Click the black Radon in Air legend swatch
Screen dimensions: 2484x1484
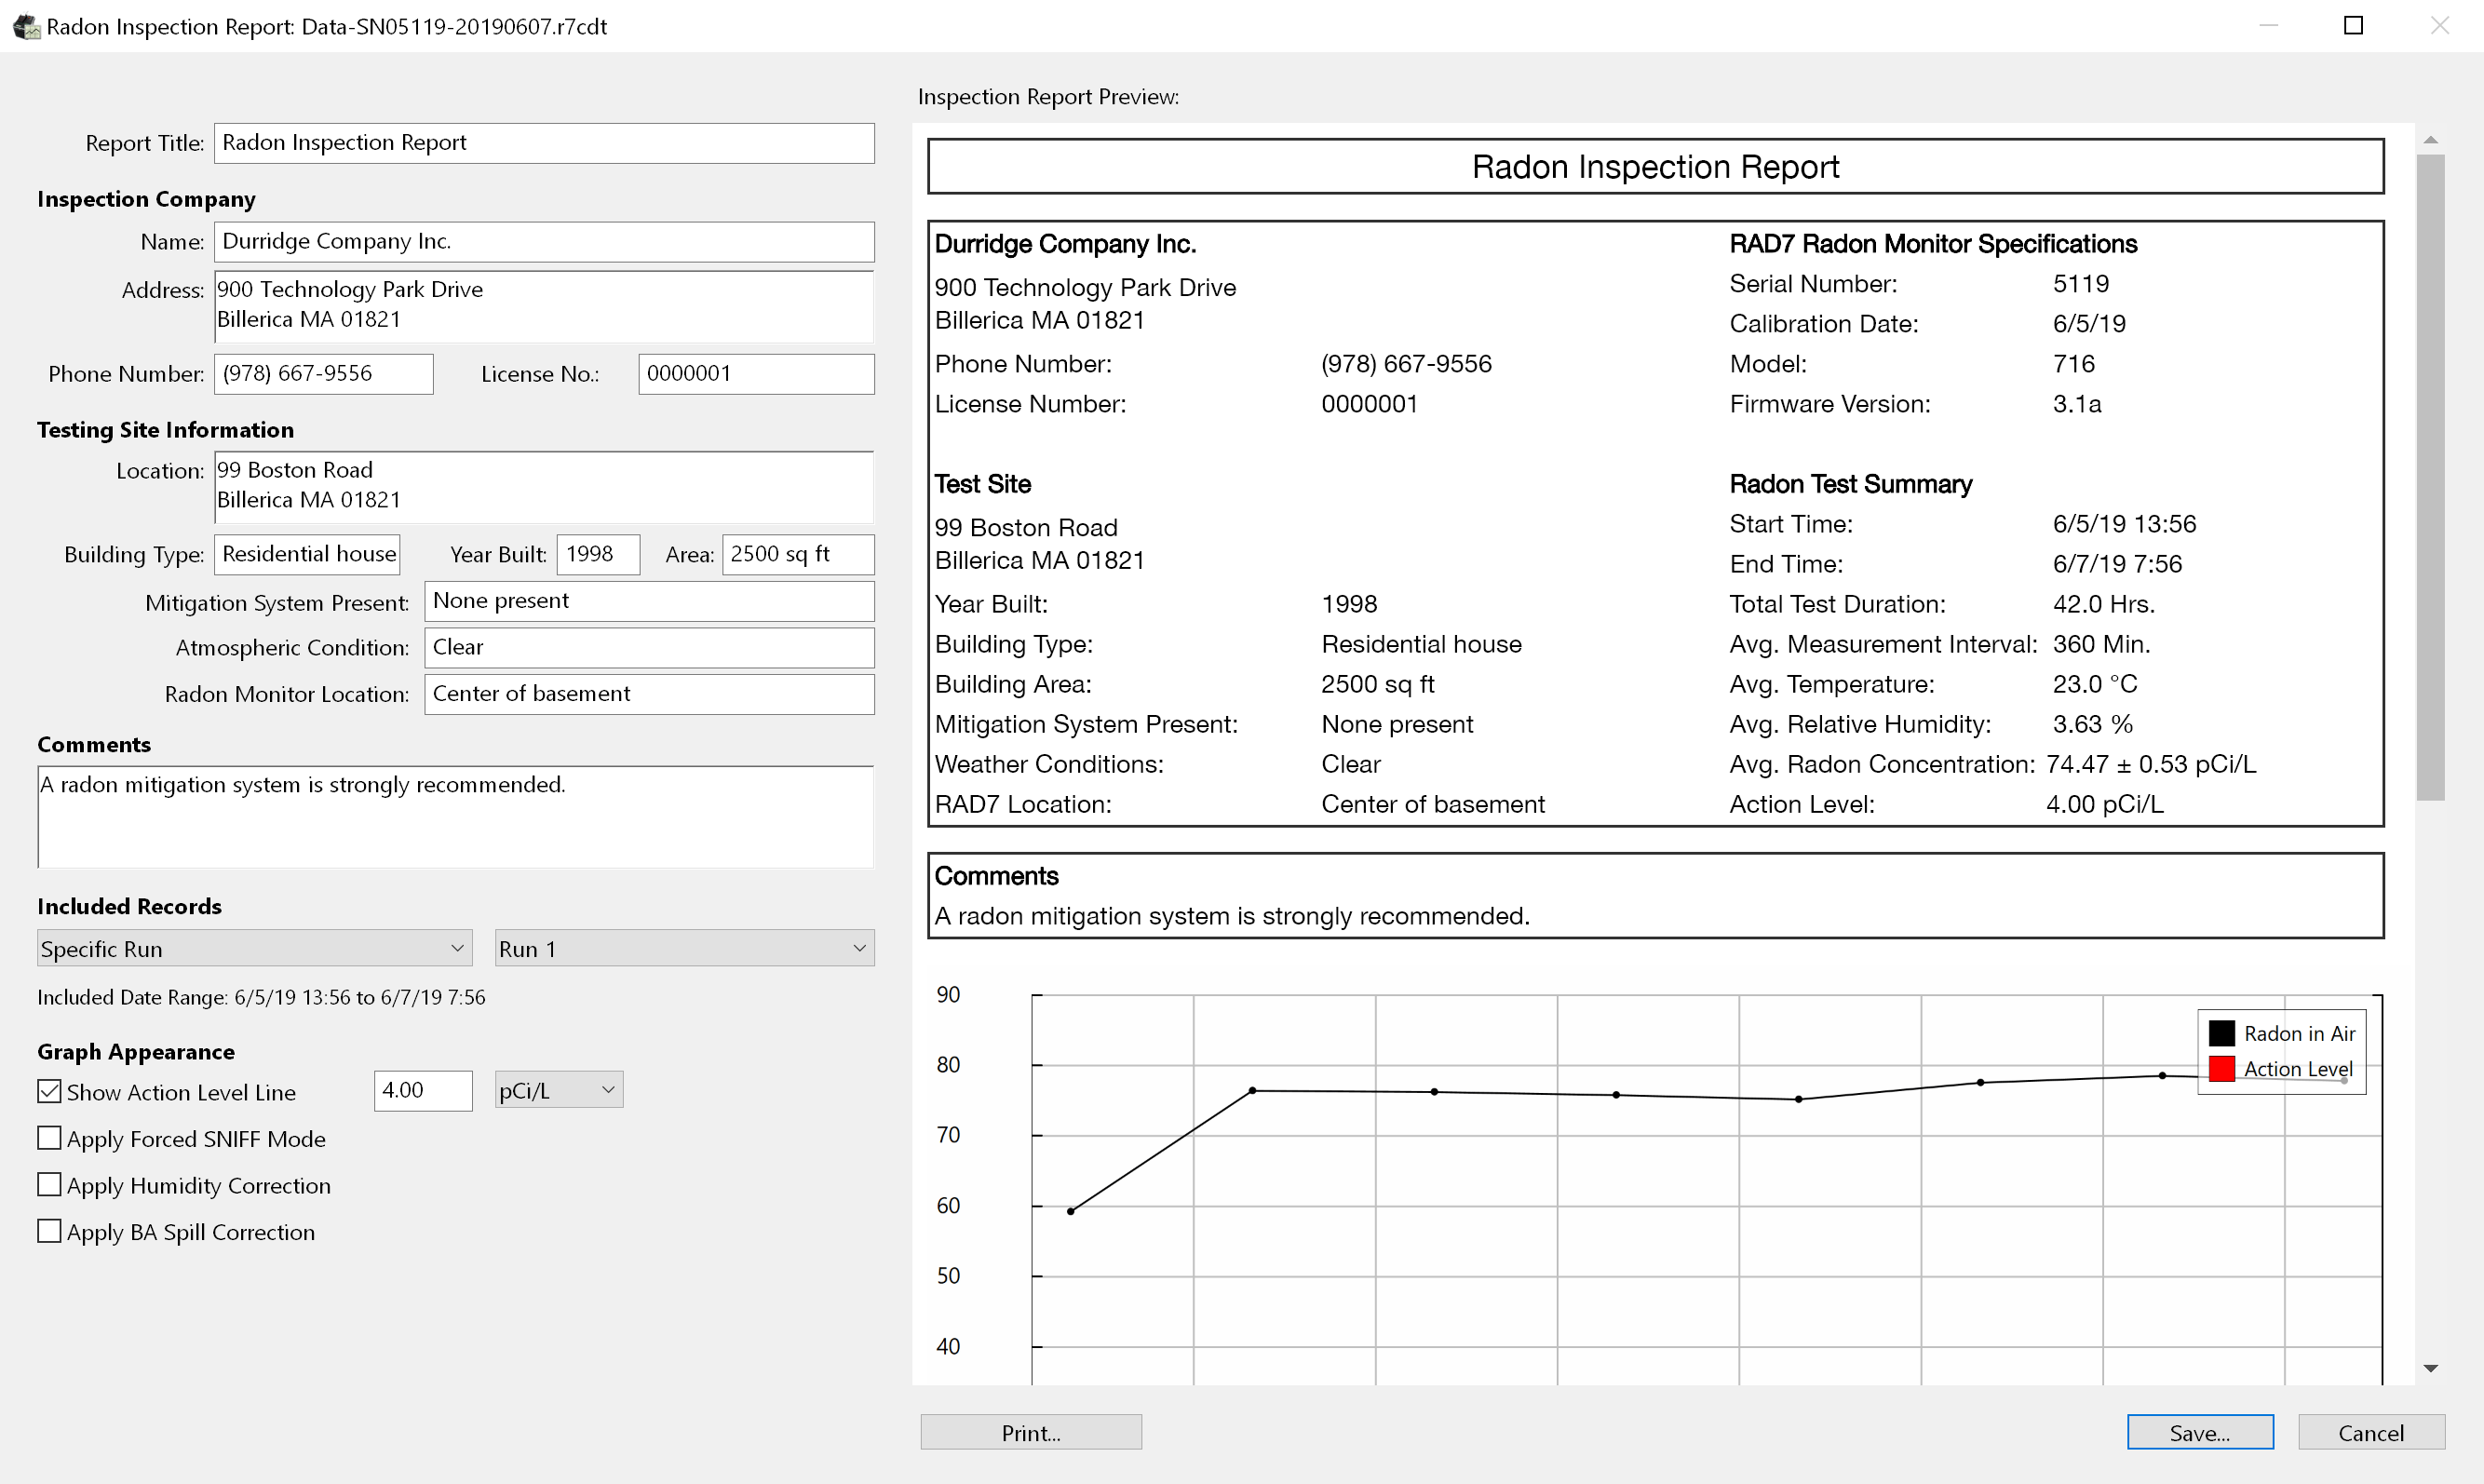pyautogui.click(x=2221, y=1033)
